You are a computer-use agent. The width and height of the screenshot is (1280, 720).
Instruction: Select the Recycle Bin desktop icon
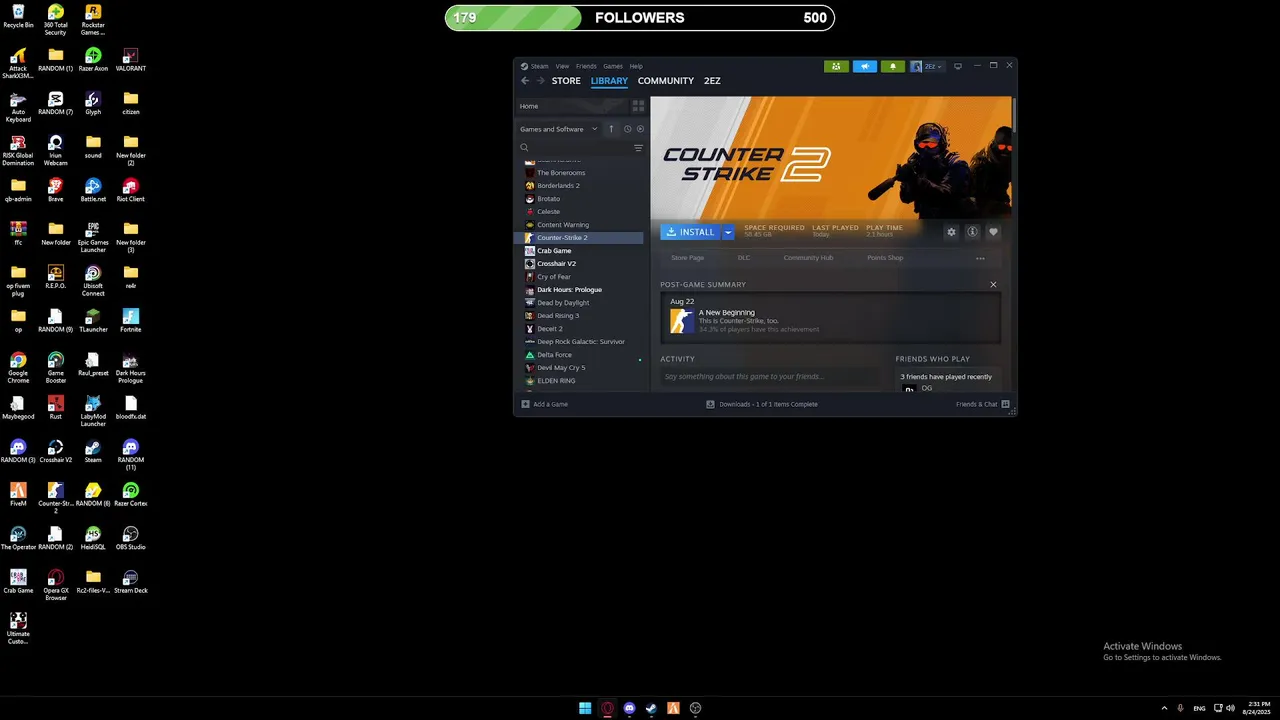click(x=18, y=17)
